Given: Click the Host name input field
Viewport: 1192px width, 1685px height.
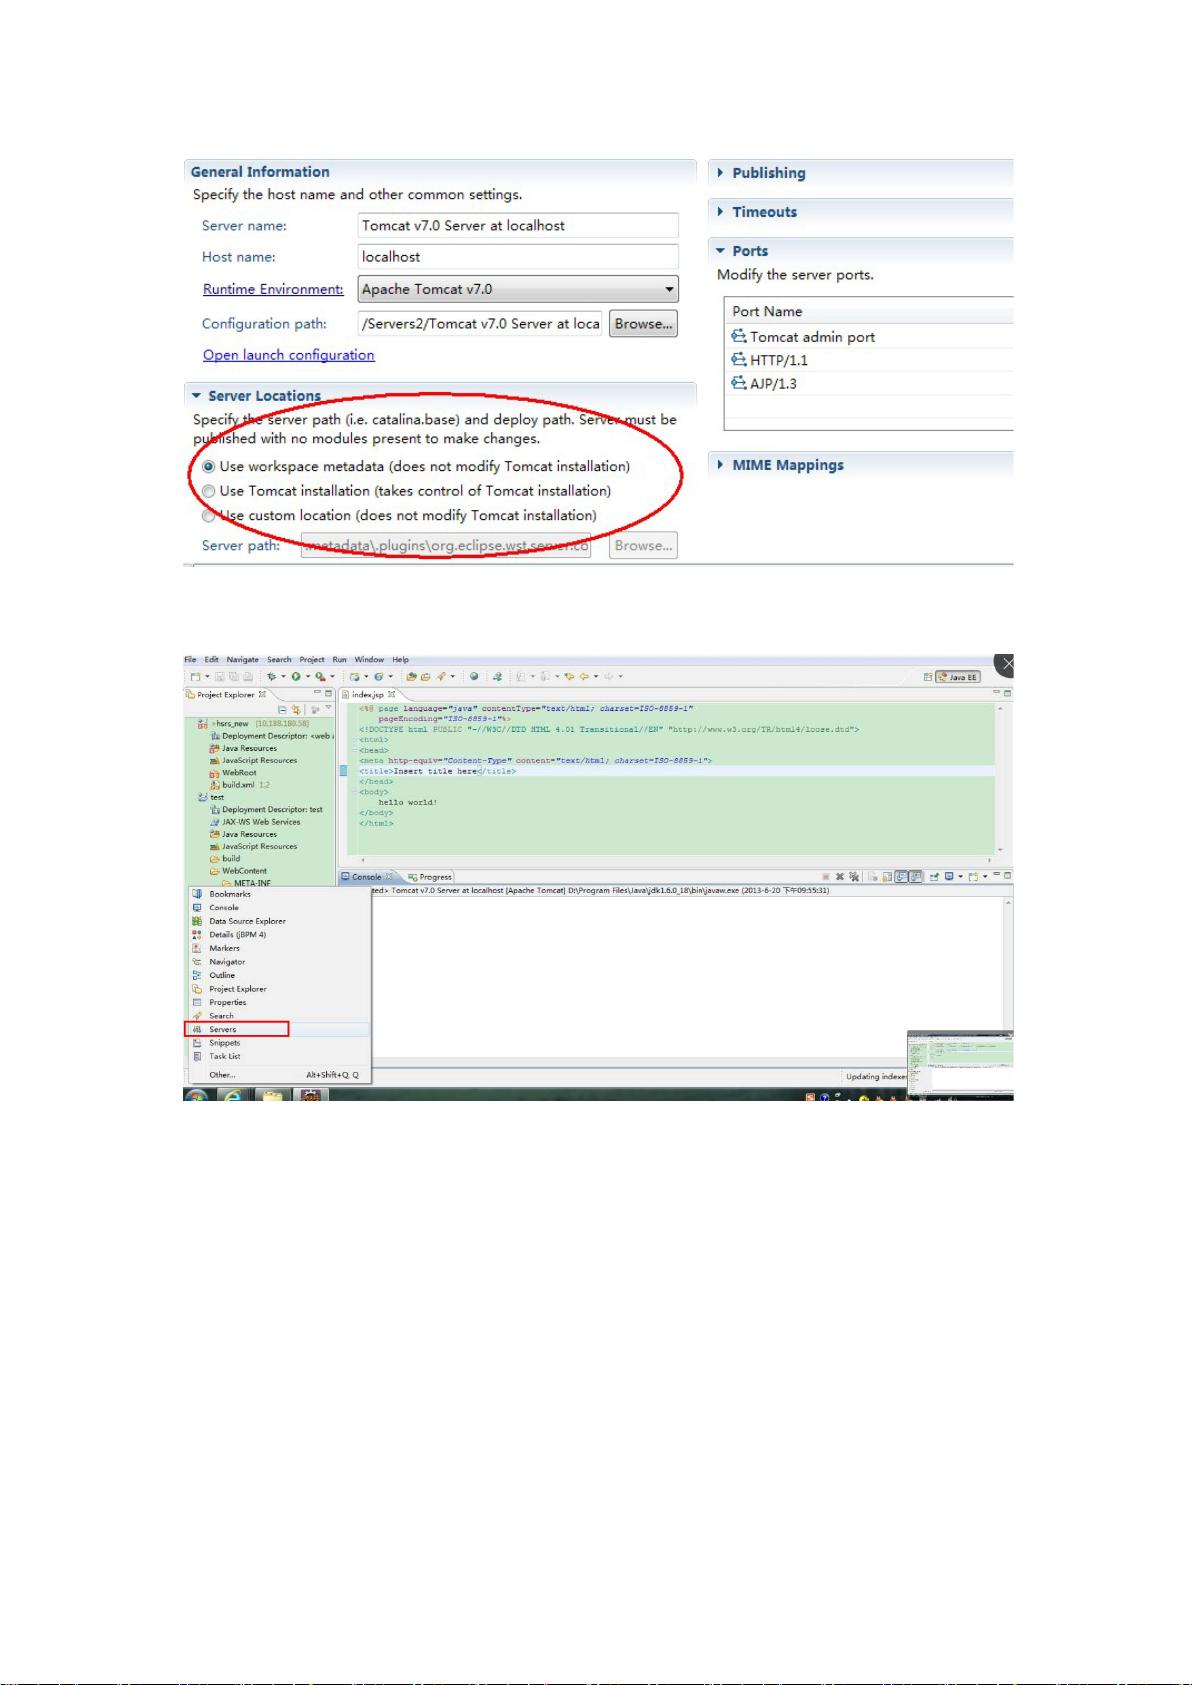Looking at the screenshot, I should (518, 257).
